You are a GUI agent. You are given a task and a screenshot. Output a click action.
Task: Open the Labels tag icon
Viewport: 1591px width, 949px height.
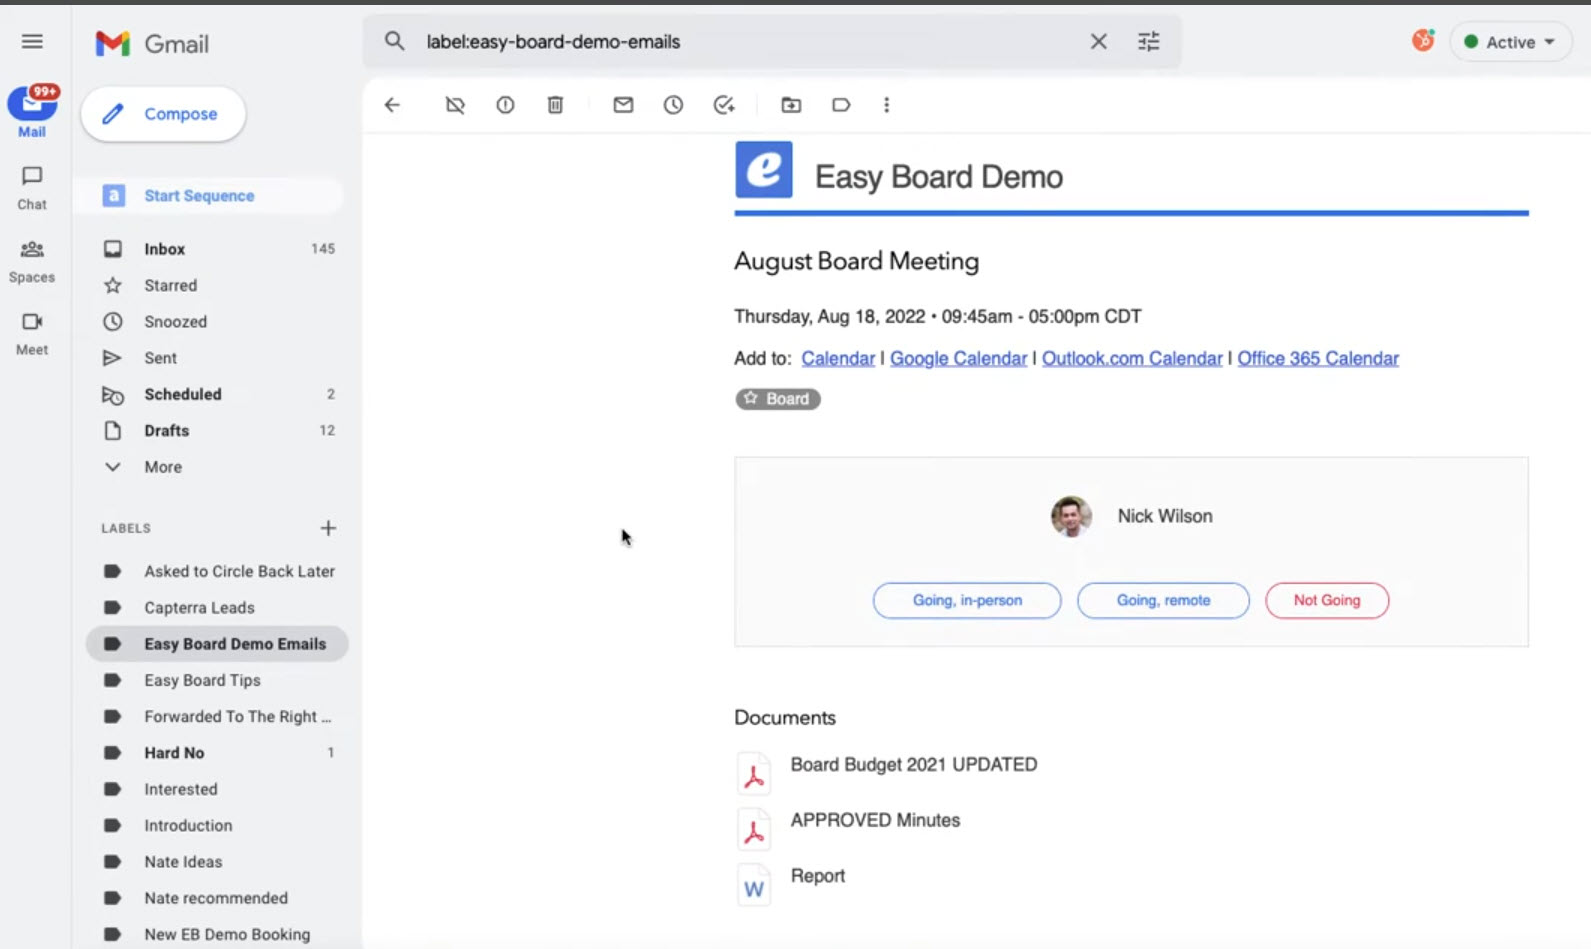[x=841, y=105]
